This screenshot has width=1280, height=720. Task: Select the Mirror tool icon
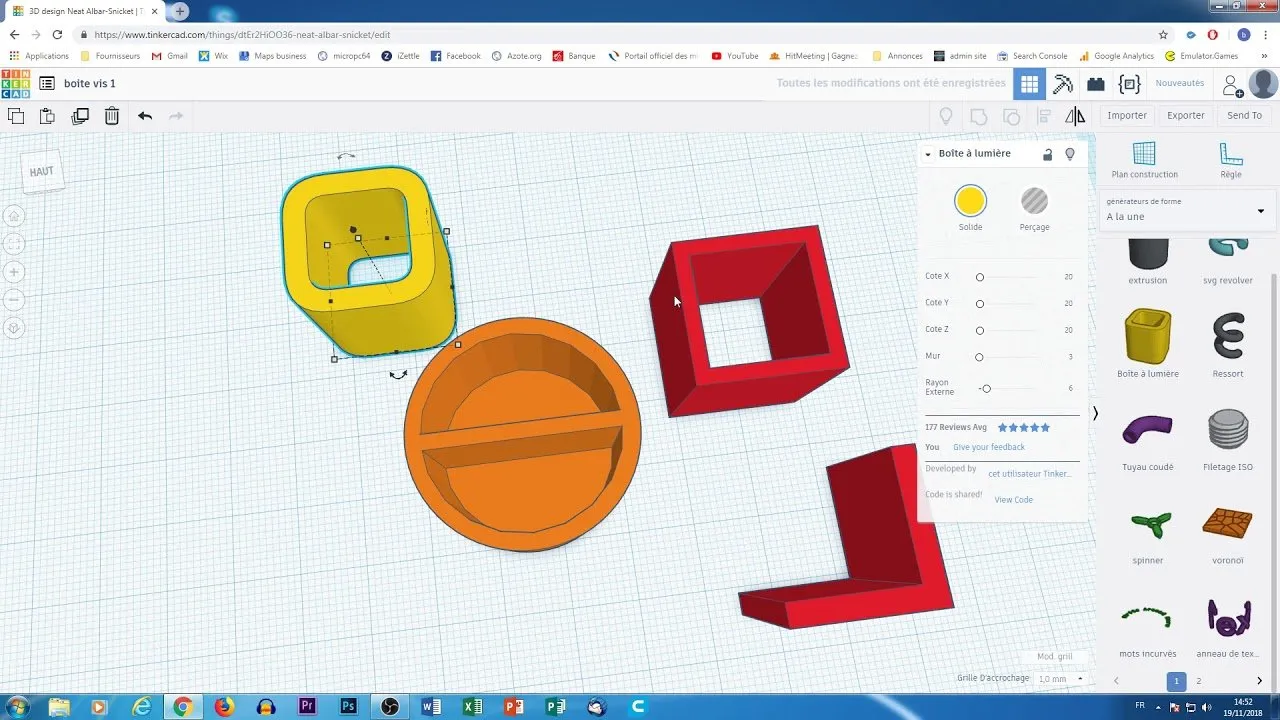point(1075,116)
